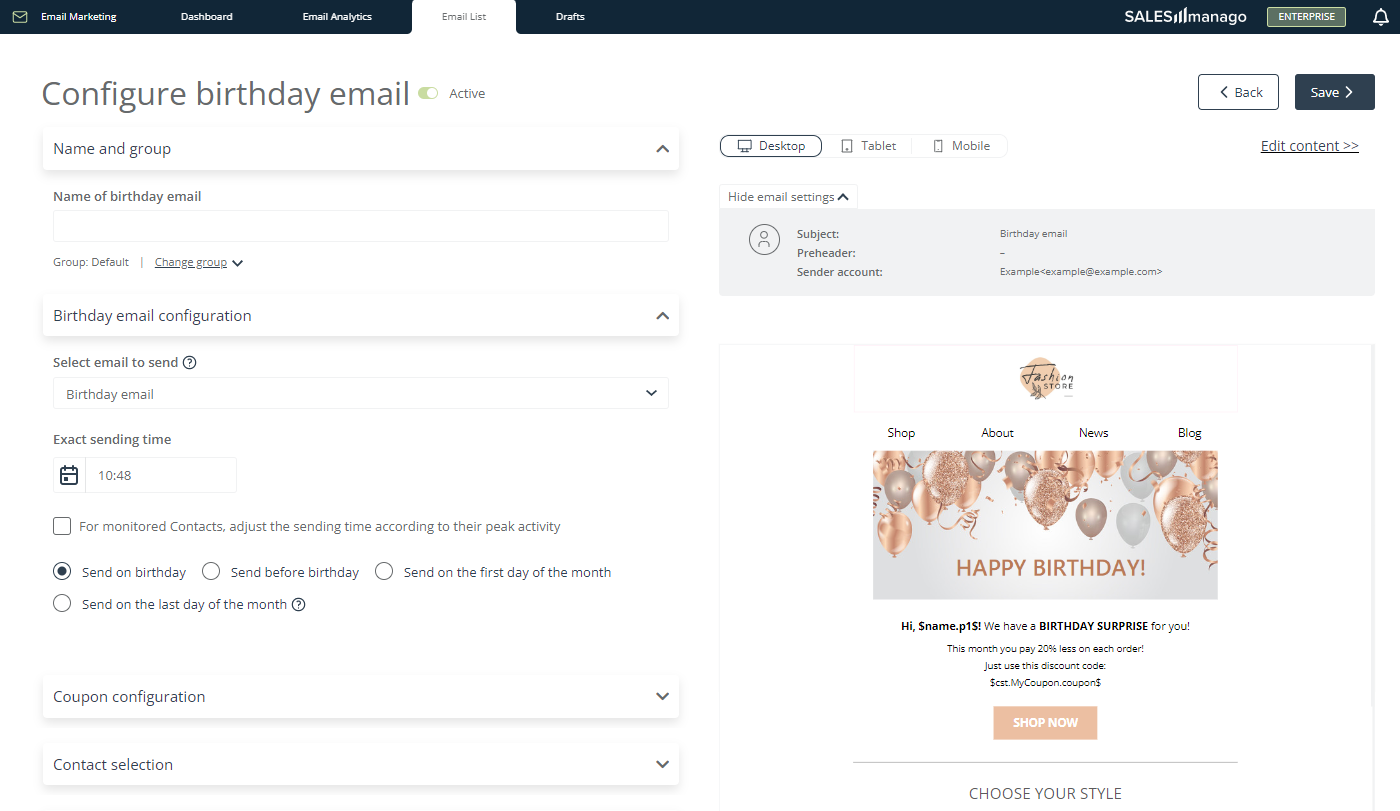Open the calendar icon beside sending time
The height and width of the screenshot is (811, 1400).
coord(69,475)
